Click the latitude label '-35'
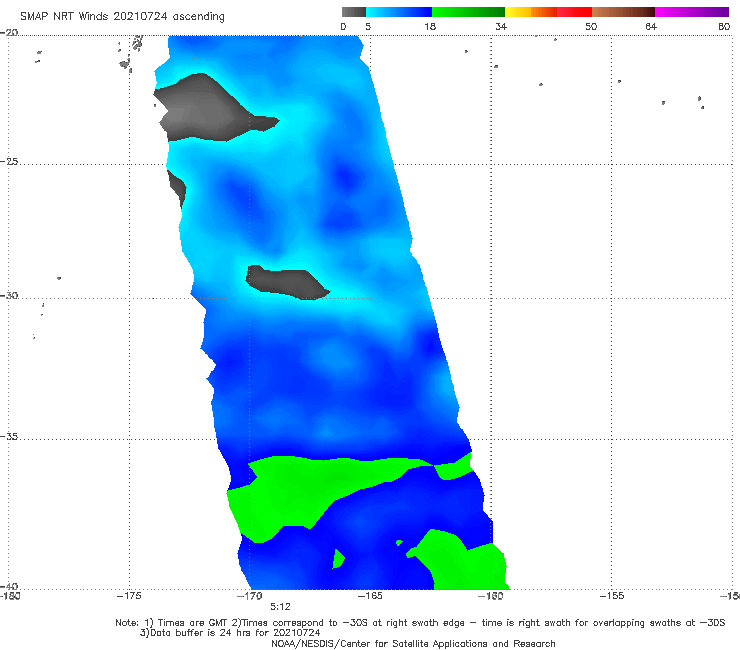The height and width of the screenshot is (650, 740). point(9,436)
